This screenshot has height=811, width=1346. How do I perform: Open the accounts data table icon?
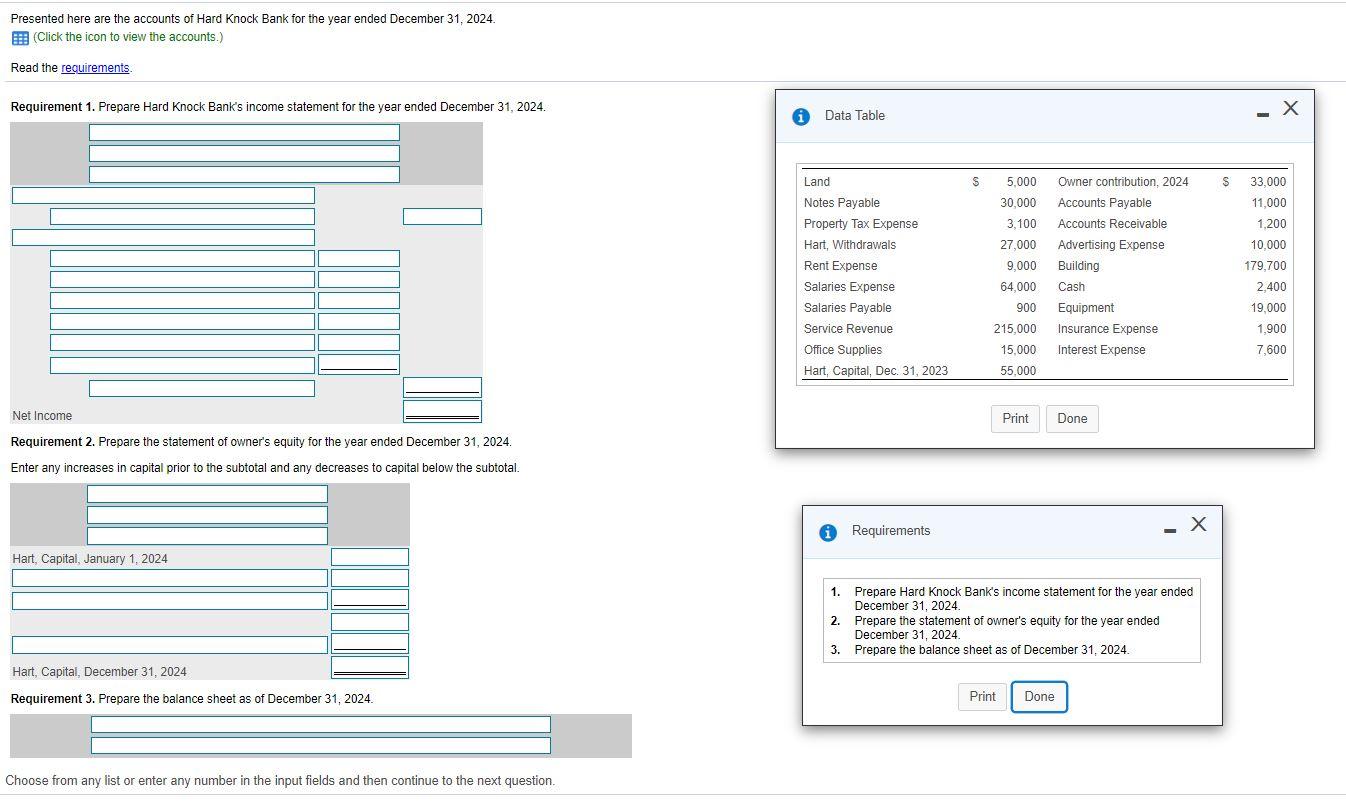[x=20, y=38]
